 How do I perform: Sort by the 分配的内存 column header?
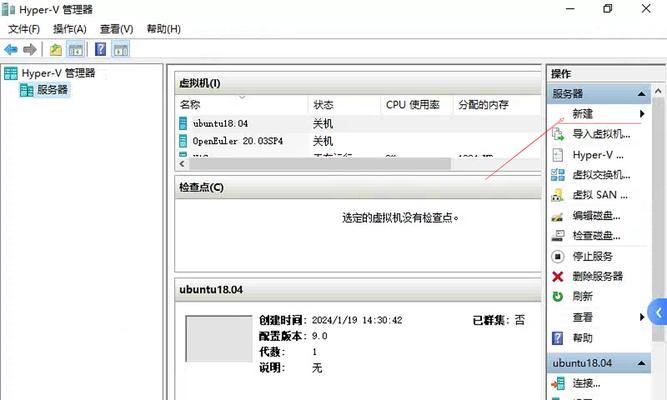click(x=496, y=105)
